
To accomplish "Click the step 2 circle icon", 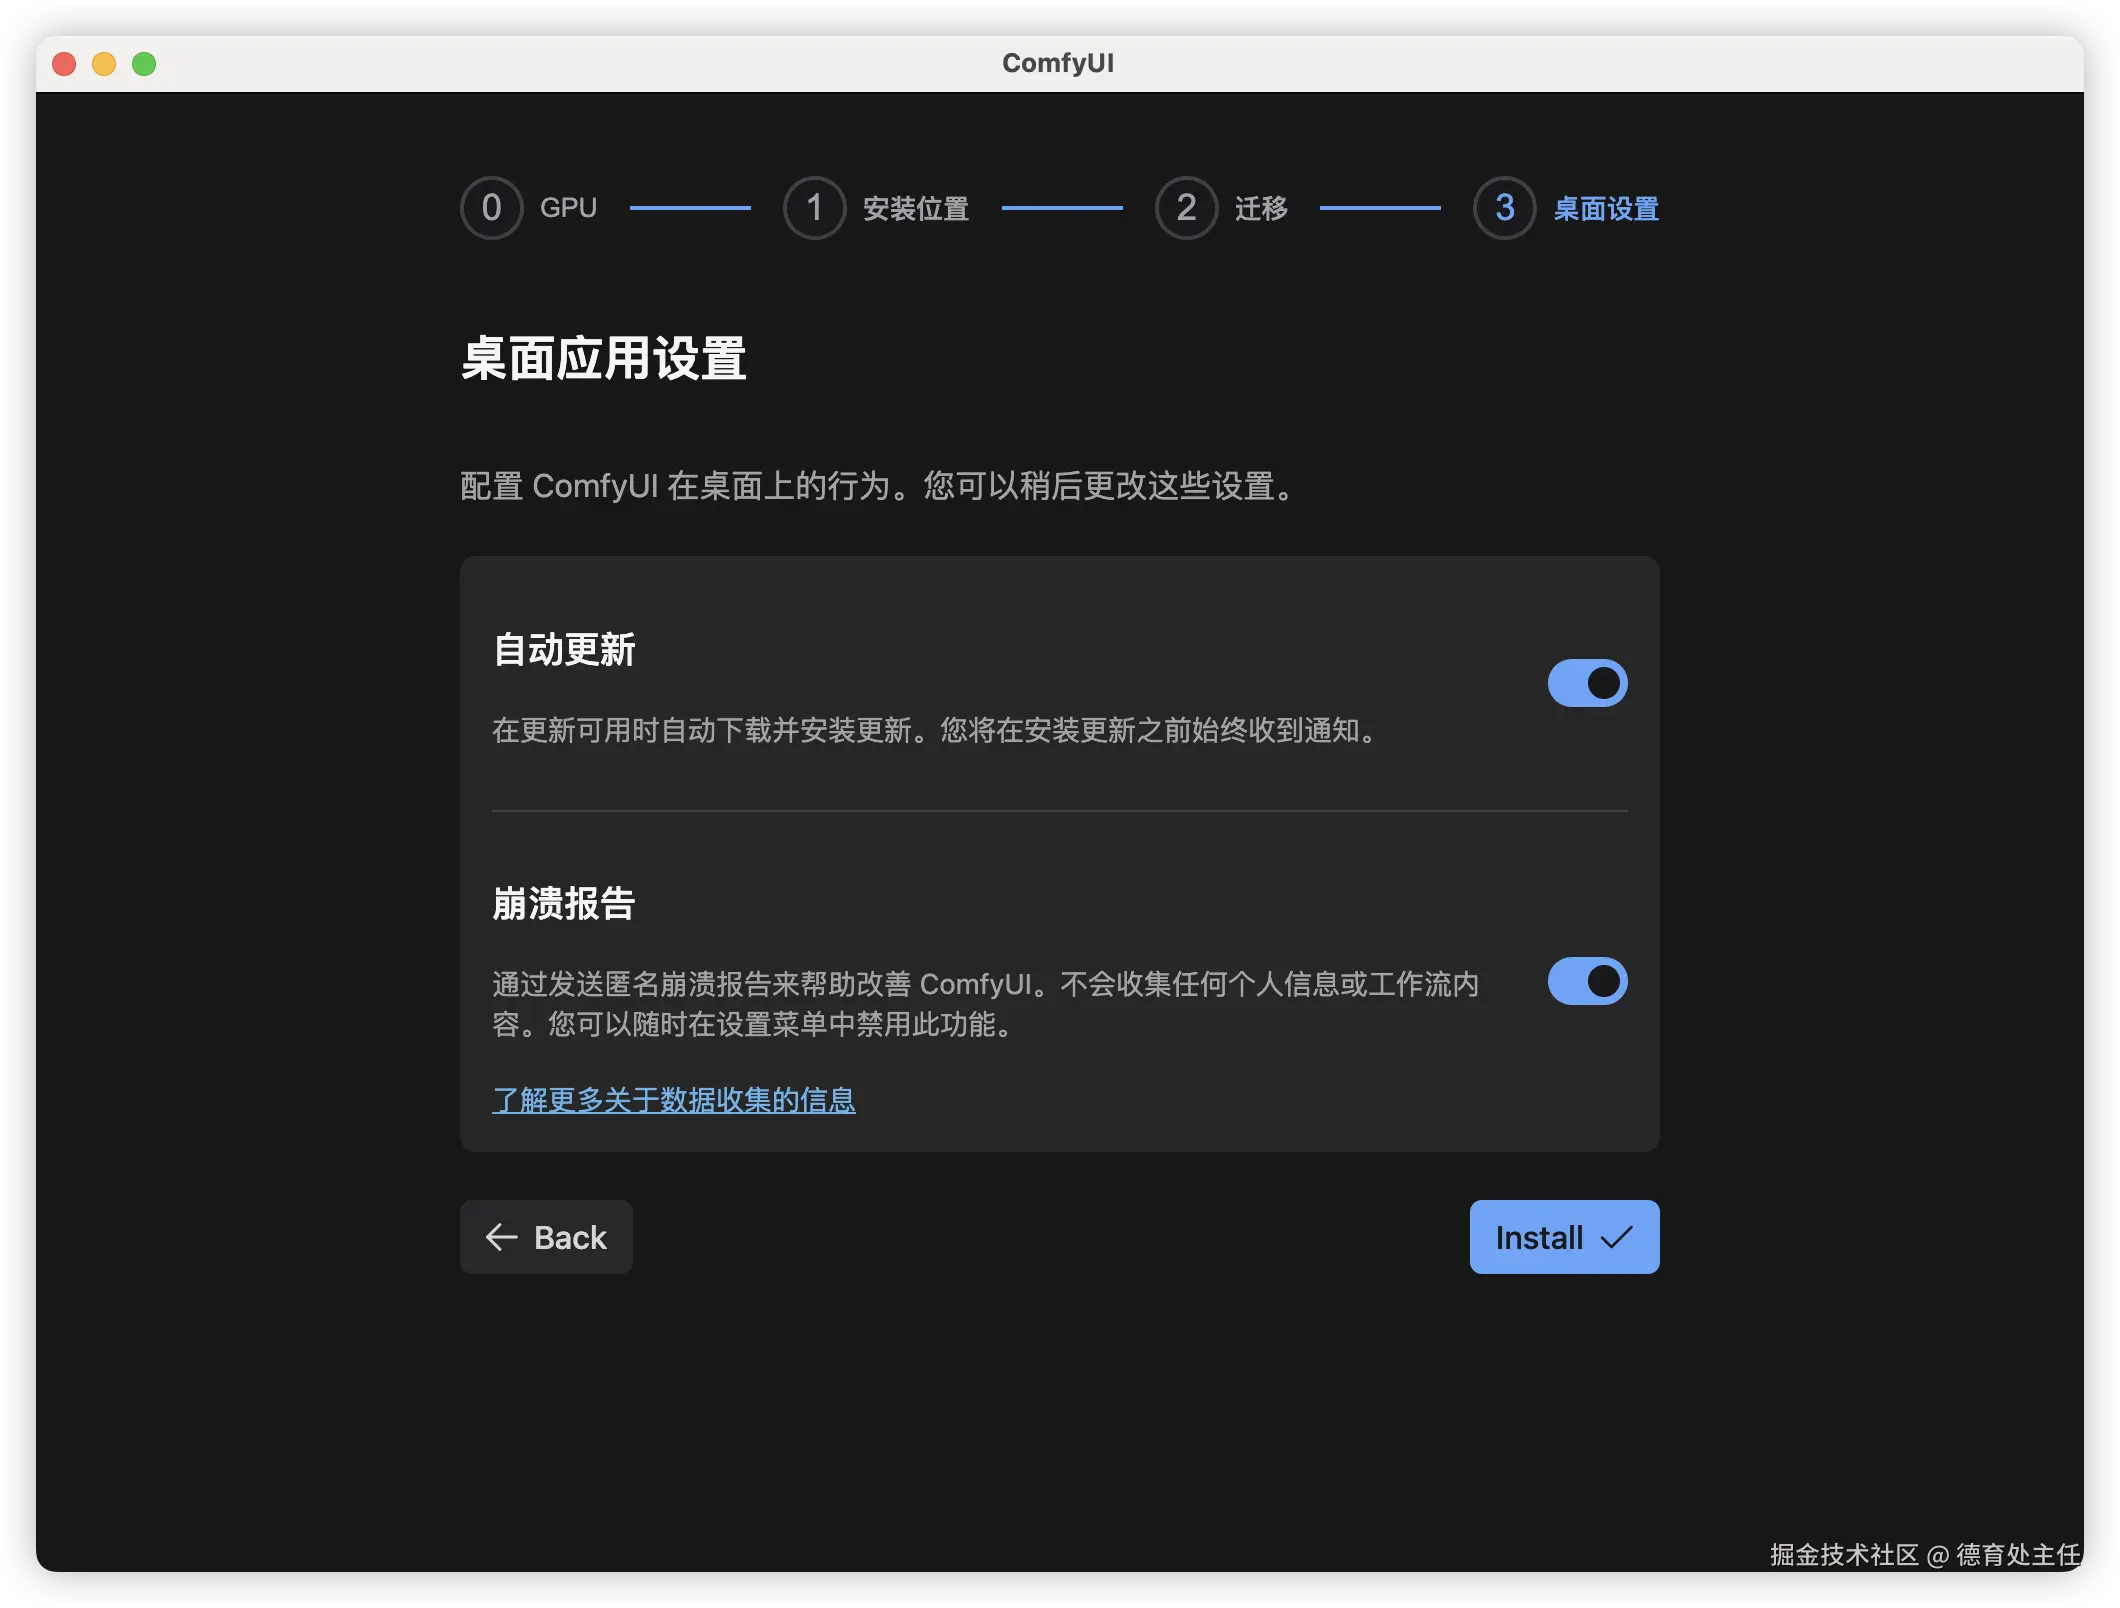I will 1186,208.
